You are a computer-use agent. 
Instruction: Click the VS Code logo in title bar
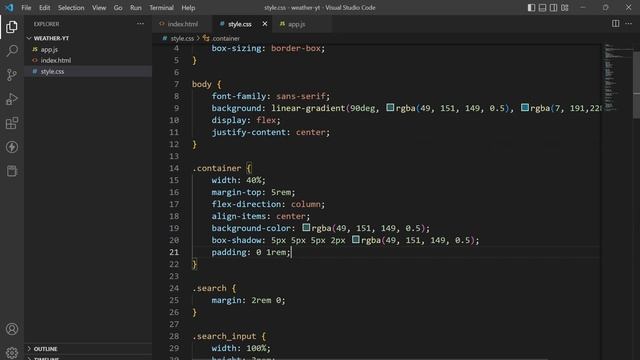tap(9, 7)
